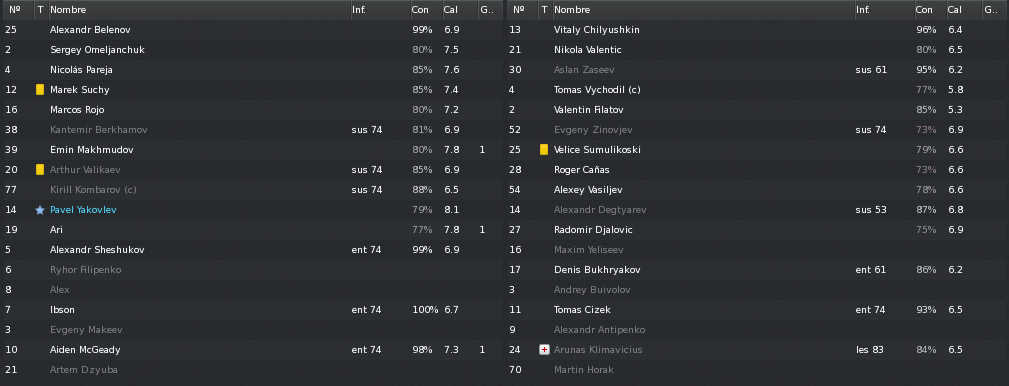This screenshot has width=1009, height=386.
Task: Sort left table by Con column header
Action: pyautogui.click(x=426, y=10)
